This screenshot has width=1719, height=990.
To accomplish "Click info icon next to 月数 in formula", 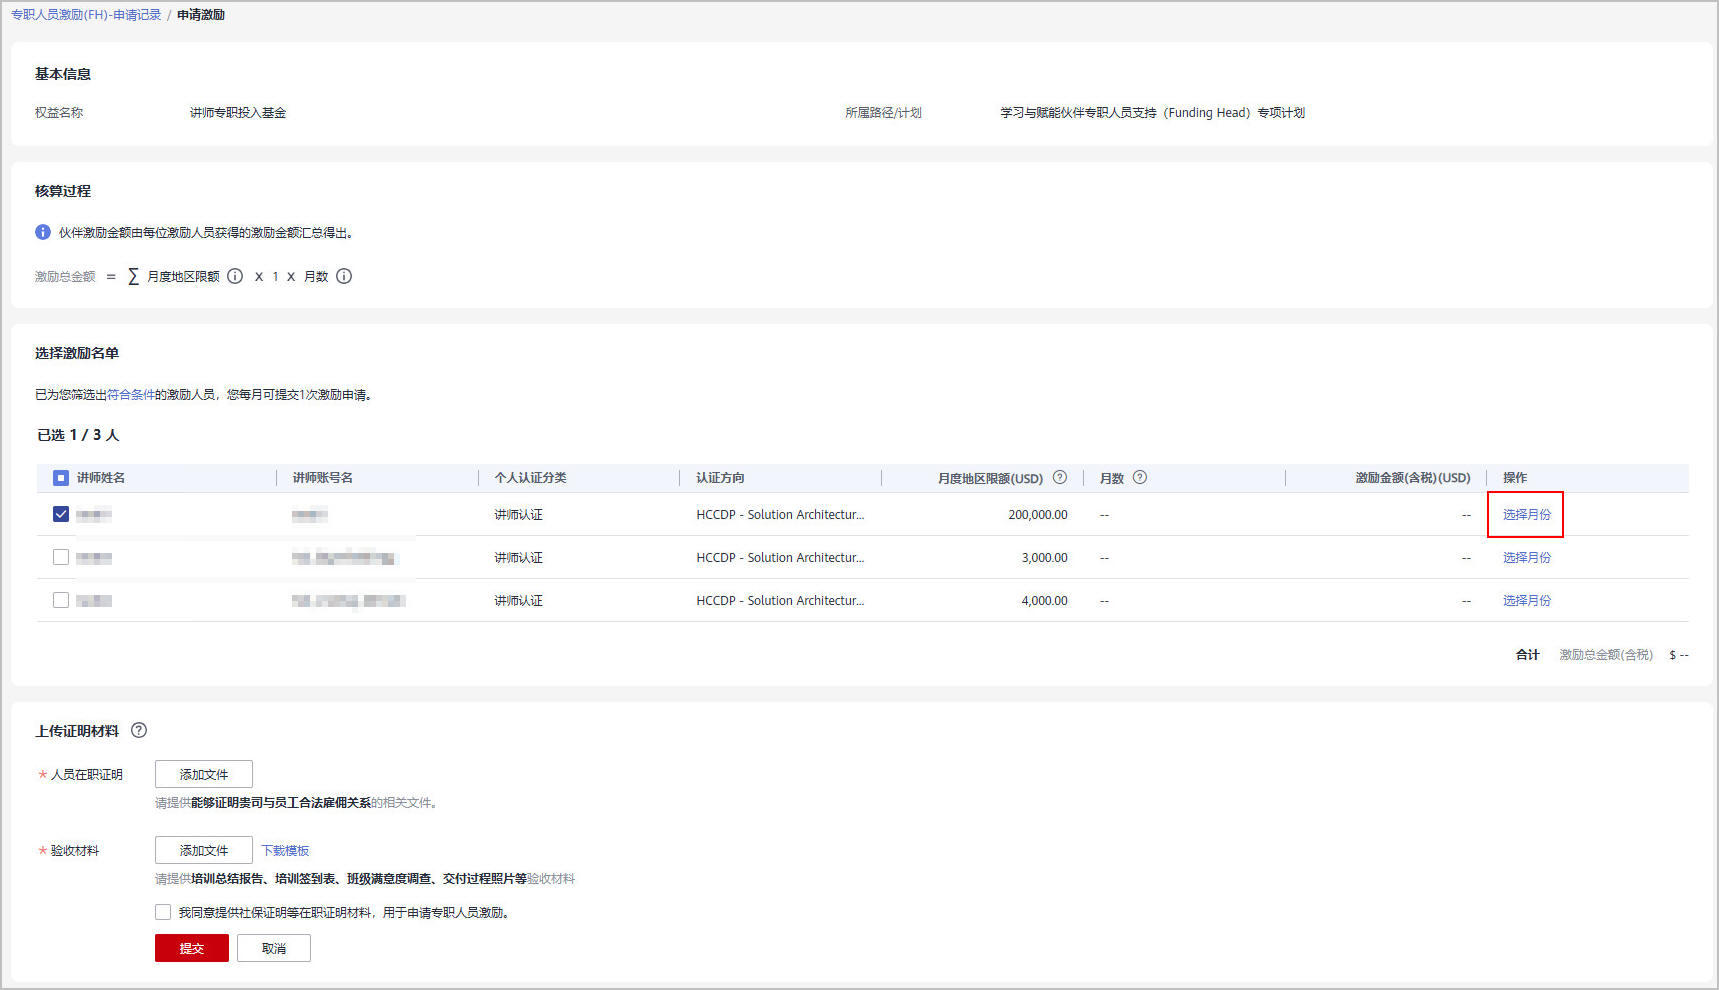I will pos(344,277).
